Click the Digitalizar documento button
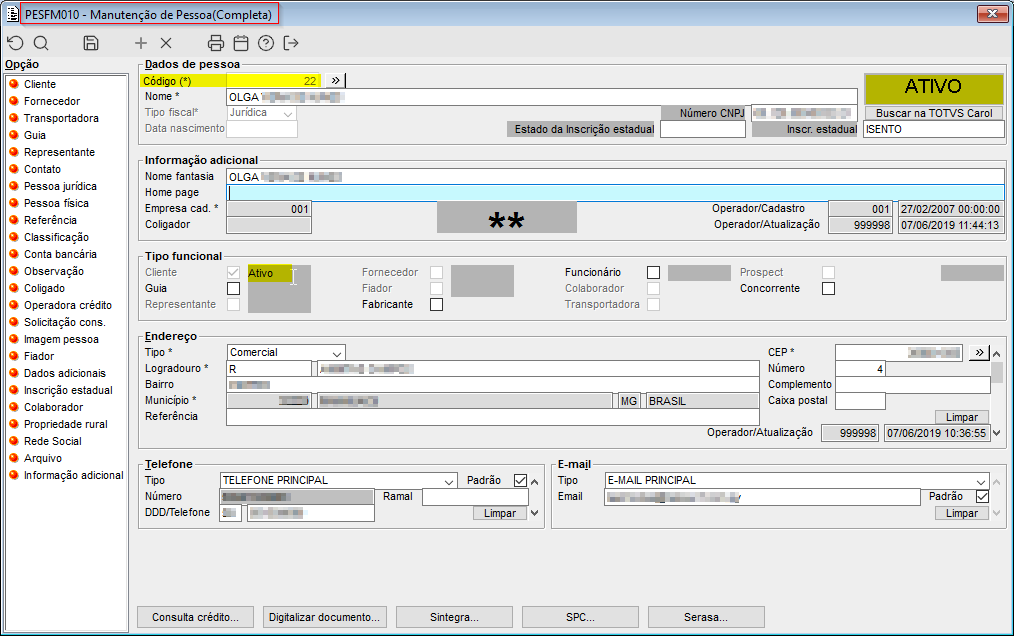 pos(325,617)
